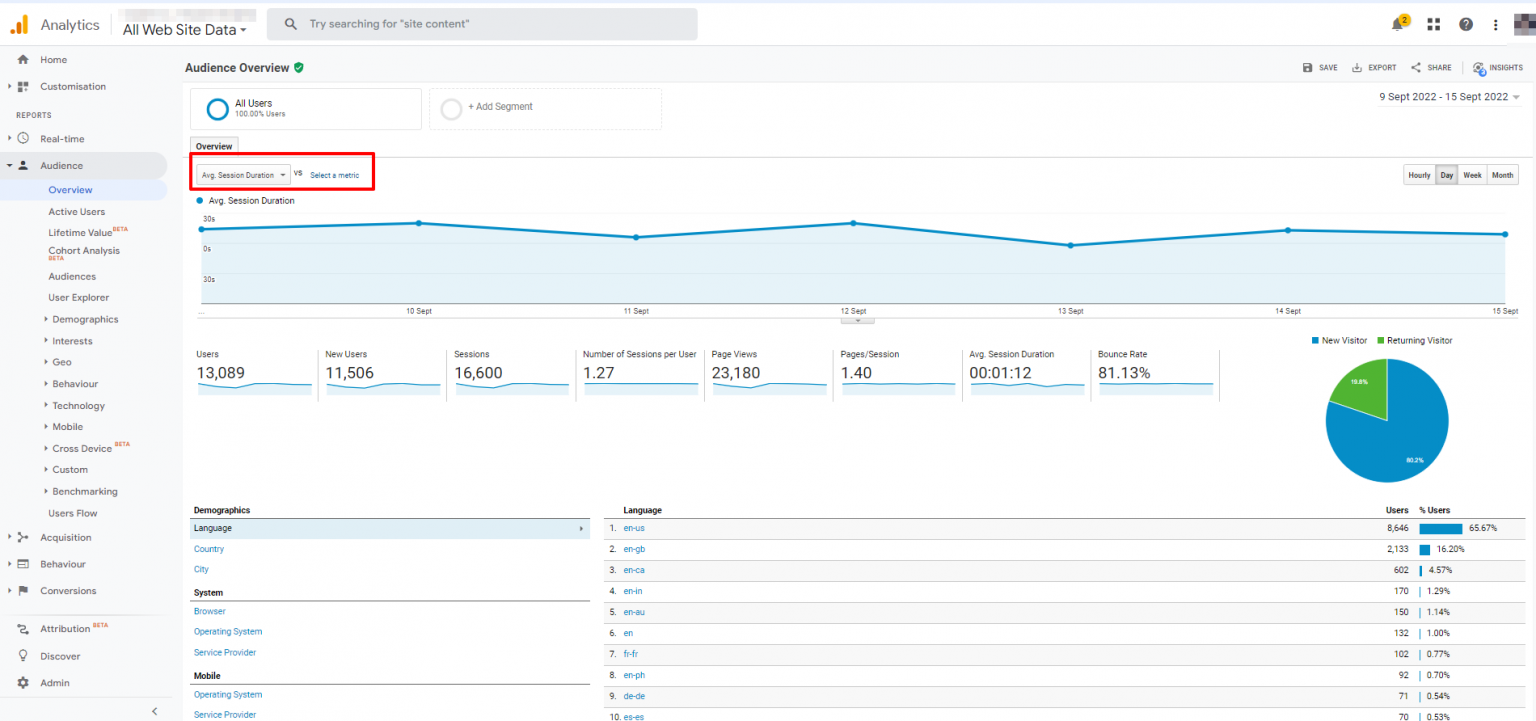
Task: Click the Google Analytics logo
Action: (x=19, y=23)
